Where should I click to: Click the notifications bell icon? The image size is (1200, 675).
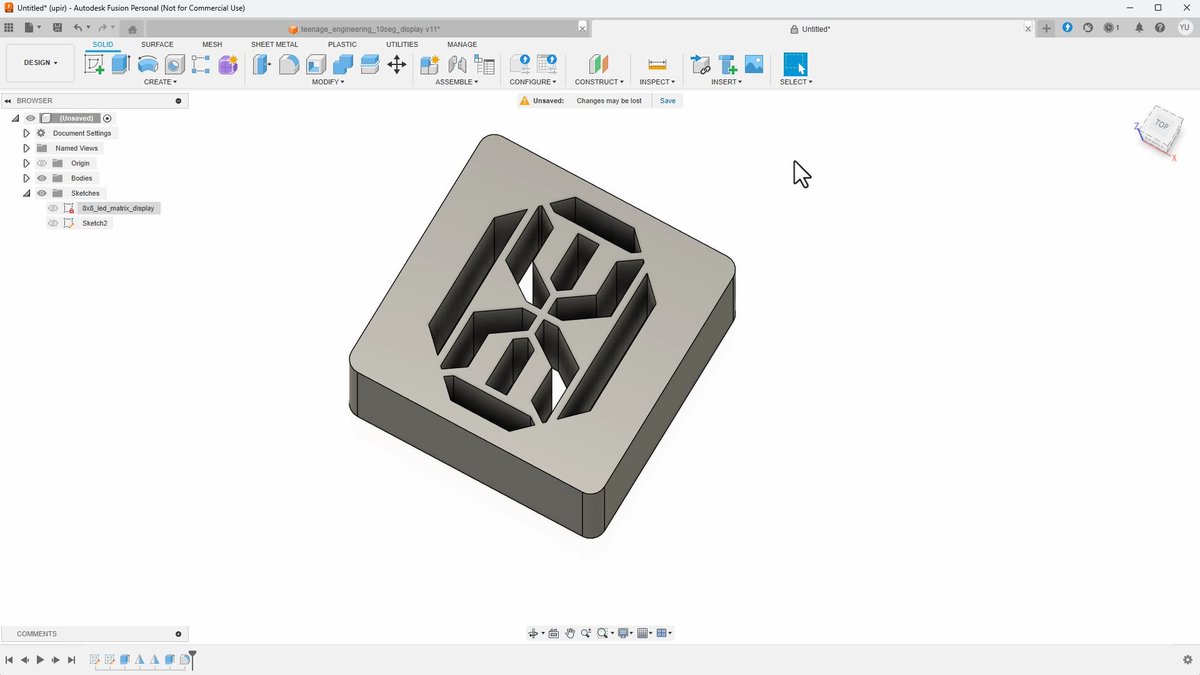pyautogui.click(x=1139, y=28)
